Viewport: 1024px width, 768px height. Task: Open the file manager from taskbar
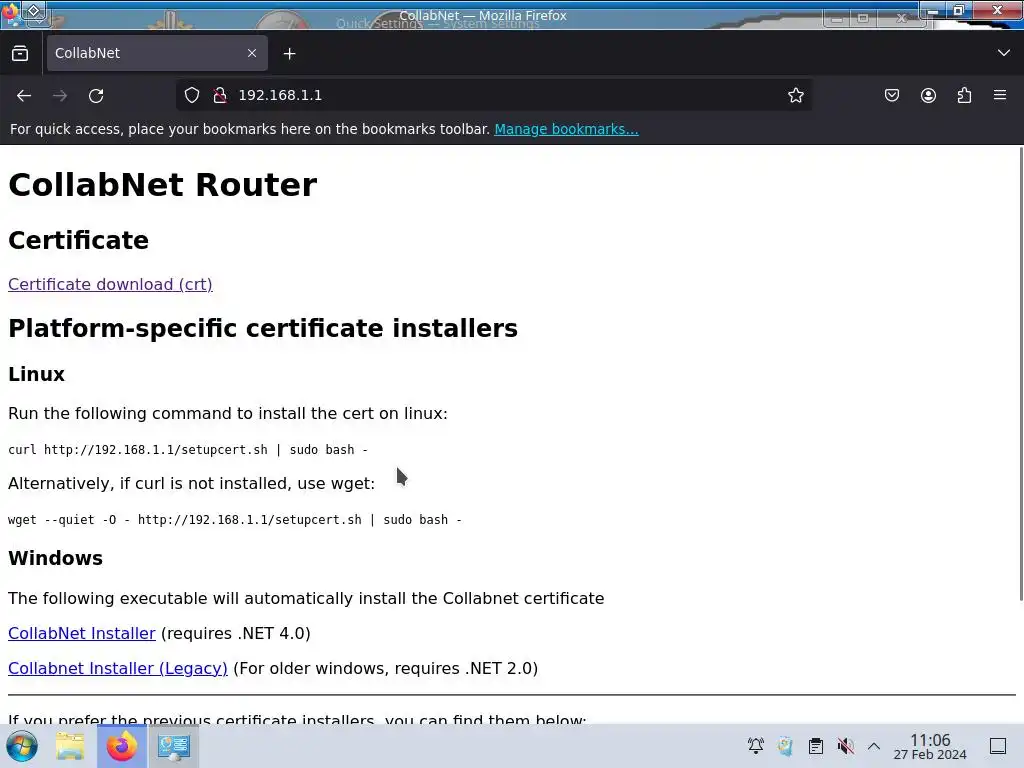(70, 746)
